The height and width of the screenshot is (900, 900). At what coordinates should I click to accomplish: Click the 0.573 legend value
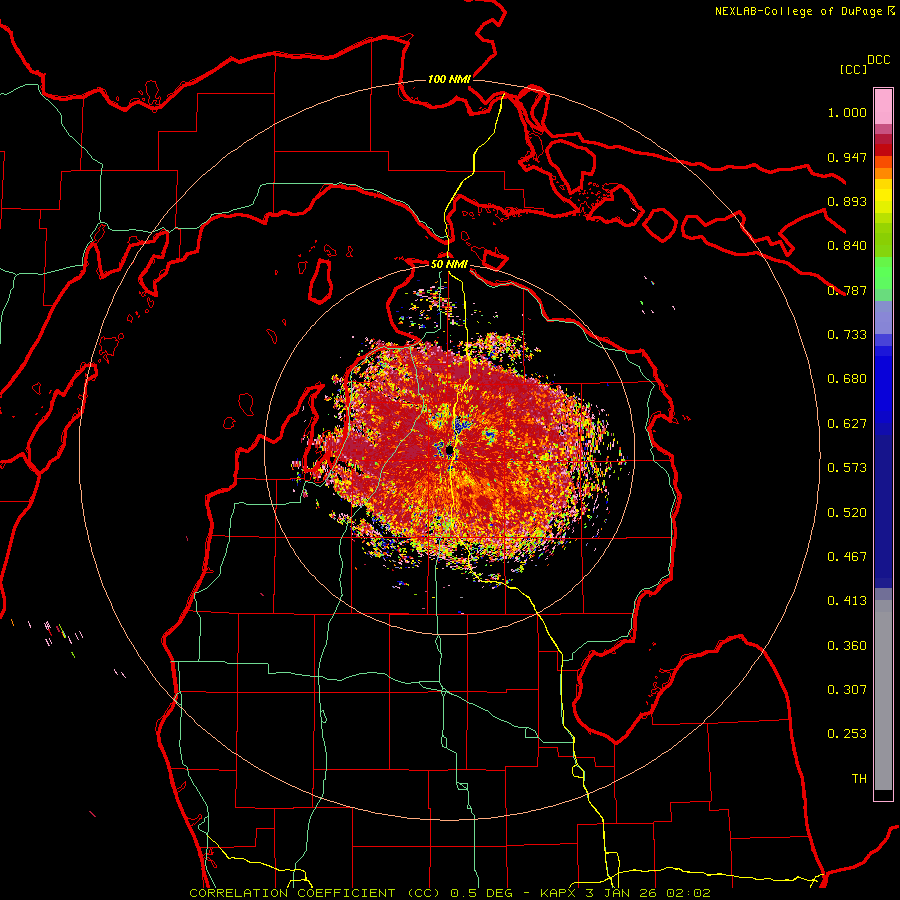pyautogui.click(x=847, y=468)
